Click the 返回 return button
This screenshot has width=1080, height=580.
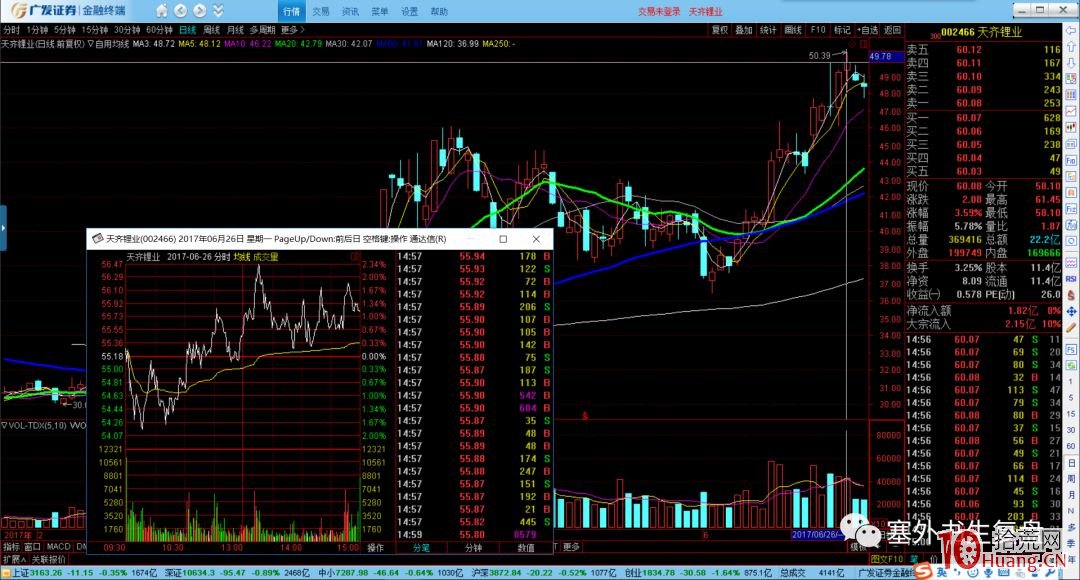click(x=893, y=30)
